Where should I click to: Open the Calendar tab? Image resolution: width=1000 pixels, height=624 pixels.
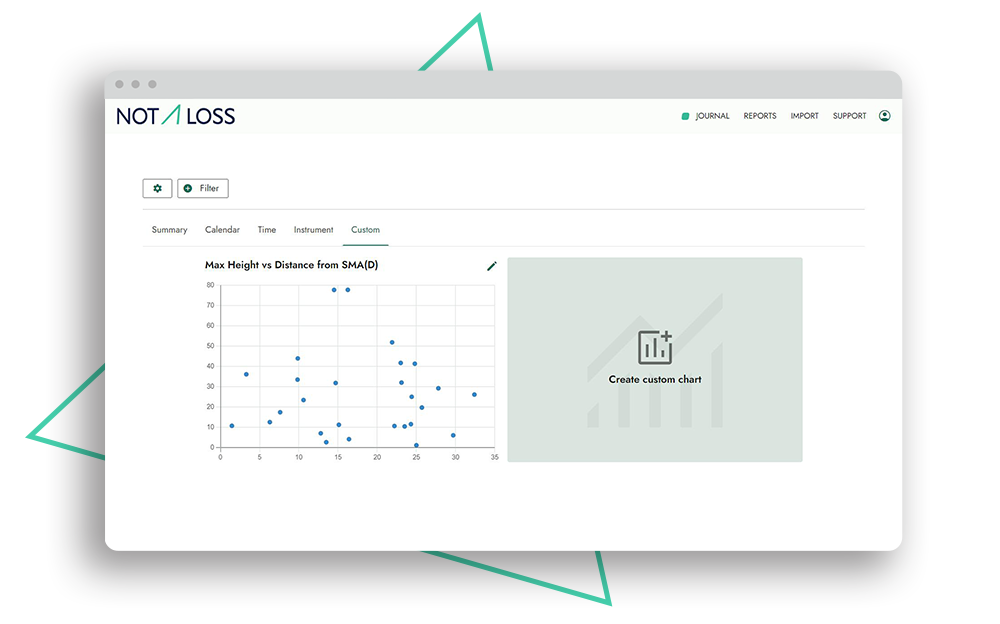(222, 229)
